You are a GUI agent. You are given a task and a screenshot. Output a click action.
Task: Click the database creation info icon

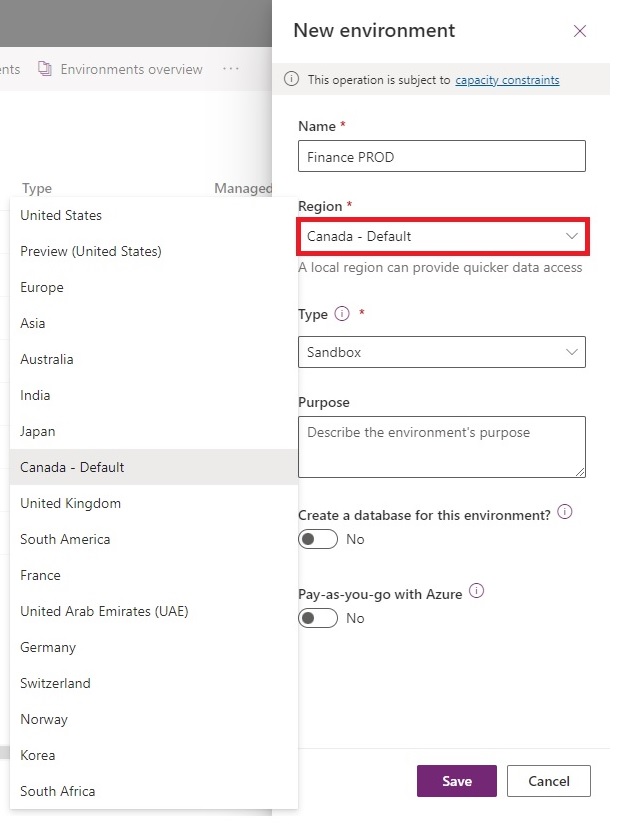(565, 512)
